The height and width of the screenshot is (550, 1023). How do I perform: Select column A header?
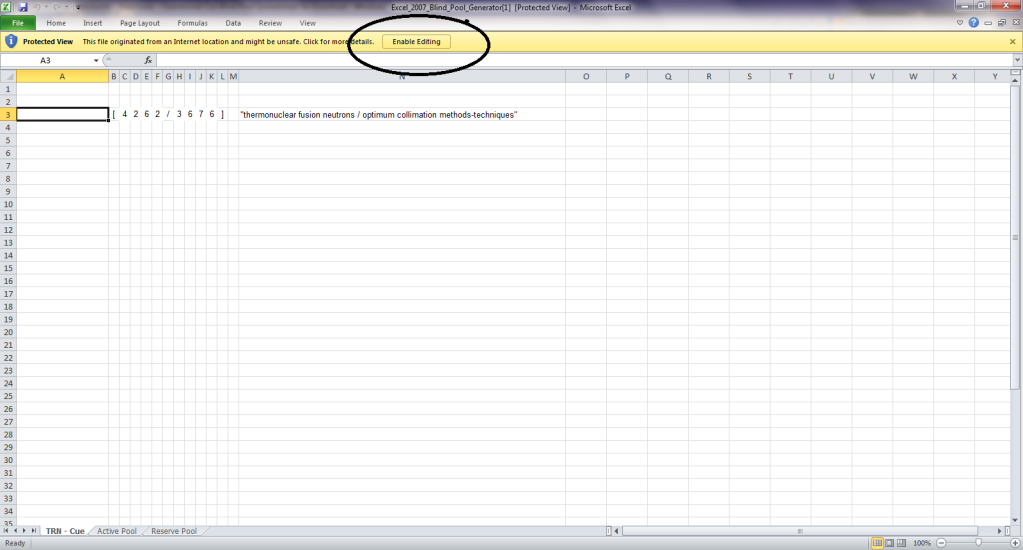[x=63, y=76]
